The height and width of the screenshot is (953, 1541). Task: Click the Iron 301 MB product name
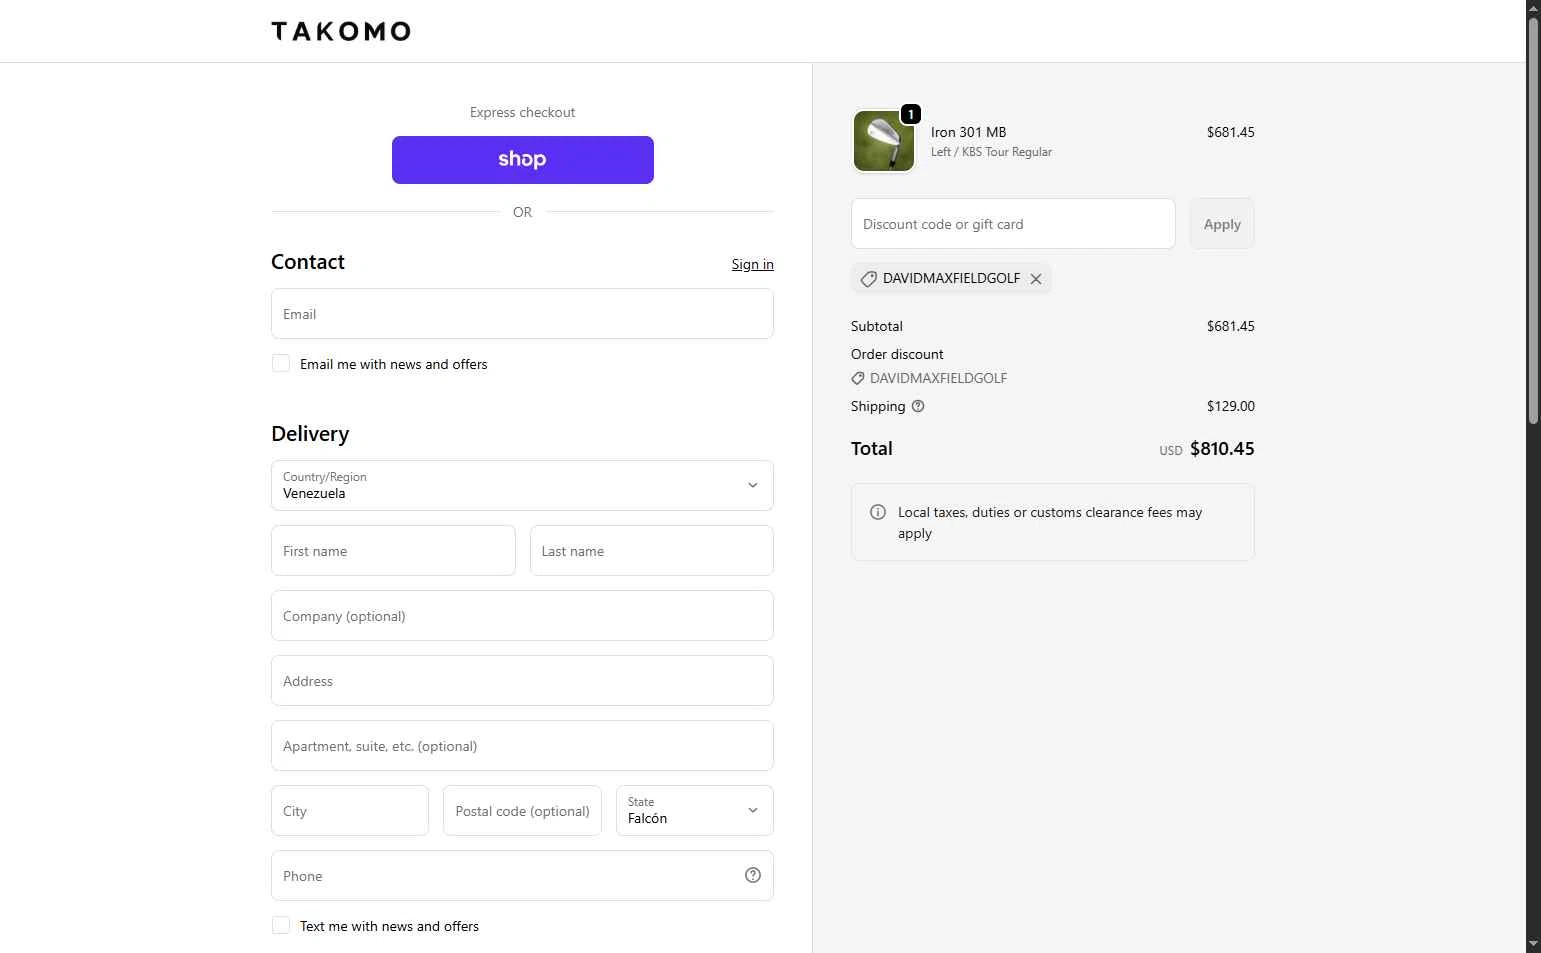click(968, 132)
